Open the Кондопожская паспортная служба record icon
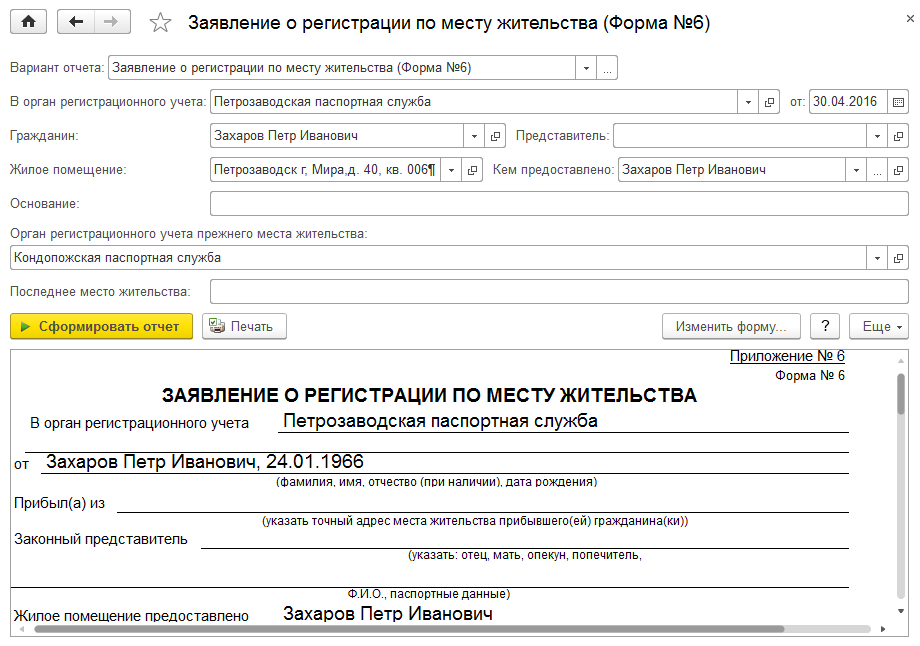Viewport: 920px width, 646px height. coord(898,258)
